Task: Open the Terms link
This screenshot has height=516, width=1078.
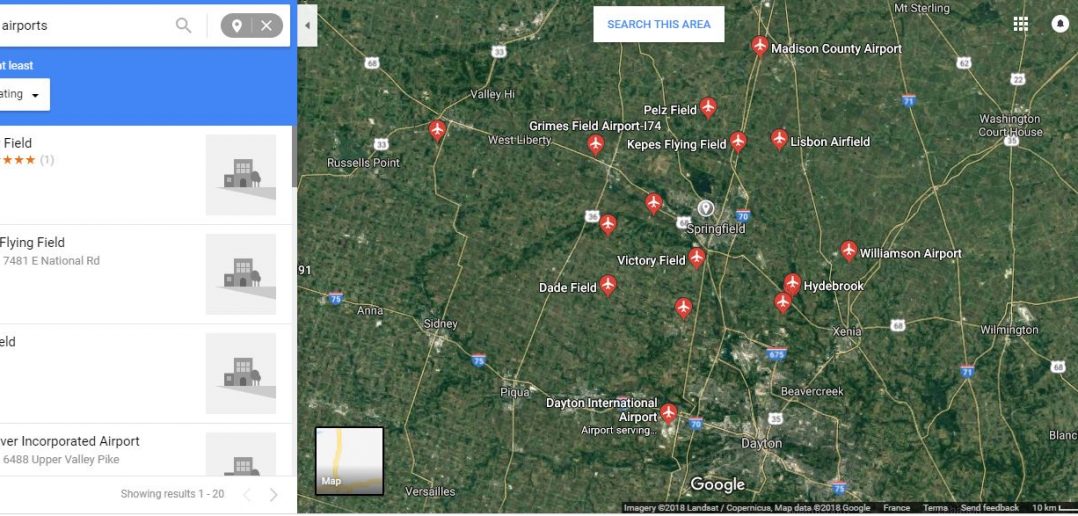Action: [935, 508]
